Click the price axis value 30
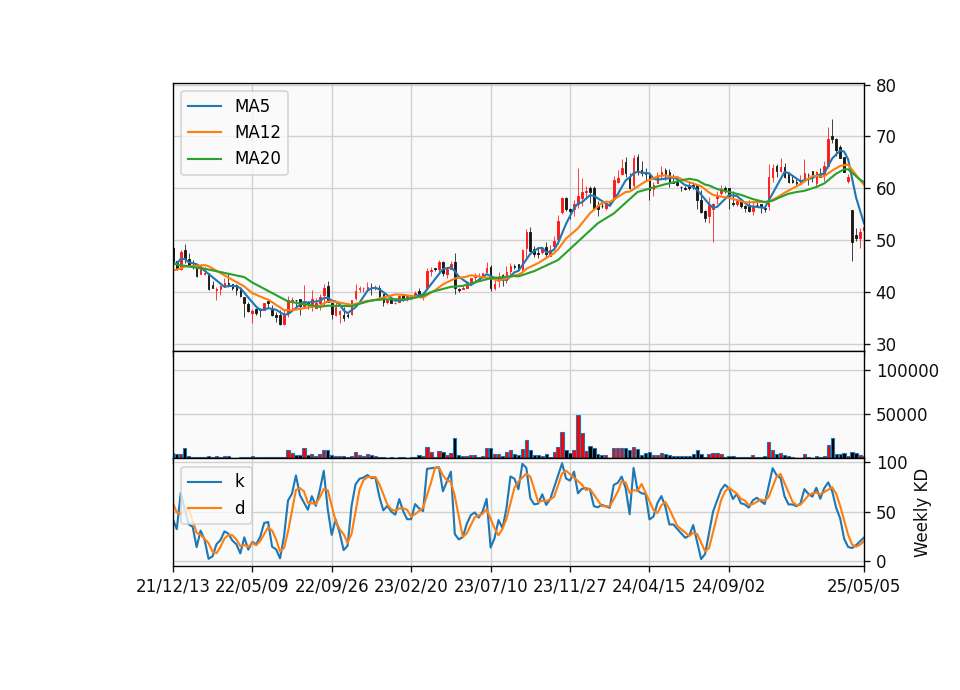The width and height of the screenshot is (960, 690). click(x=886, y=345)
